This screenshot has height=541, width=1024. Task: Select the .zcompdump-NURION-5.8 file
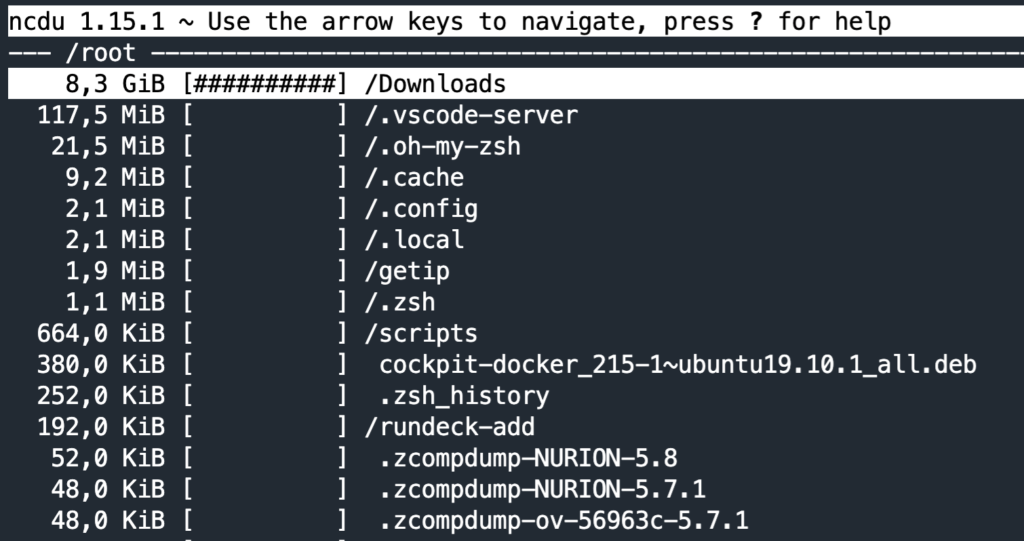pos(528,458)
